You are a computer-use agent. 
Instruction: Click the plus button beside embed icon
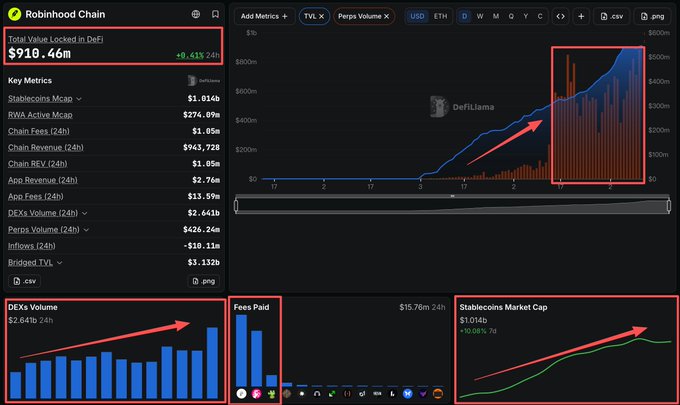click(x=581, y=16)
